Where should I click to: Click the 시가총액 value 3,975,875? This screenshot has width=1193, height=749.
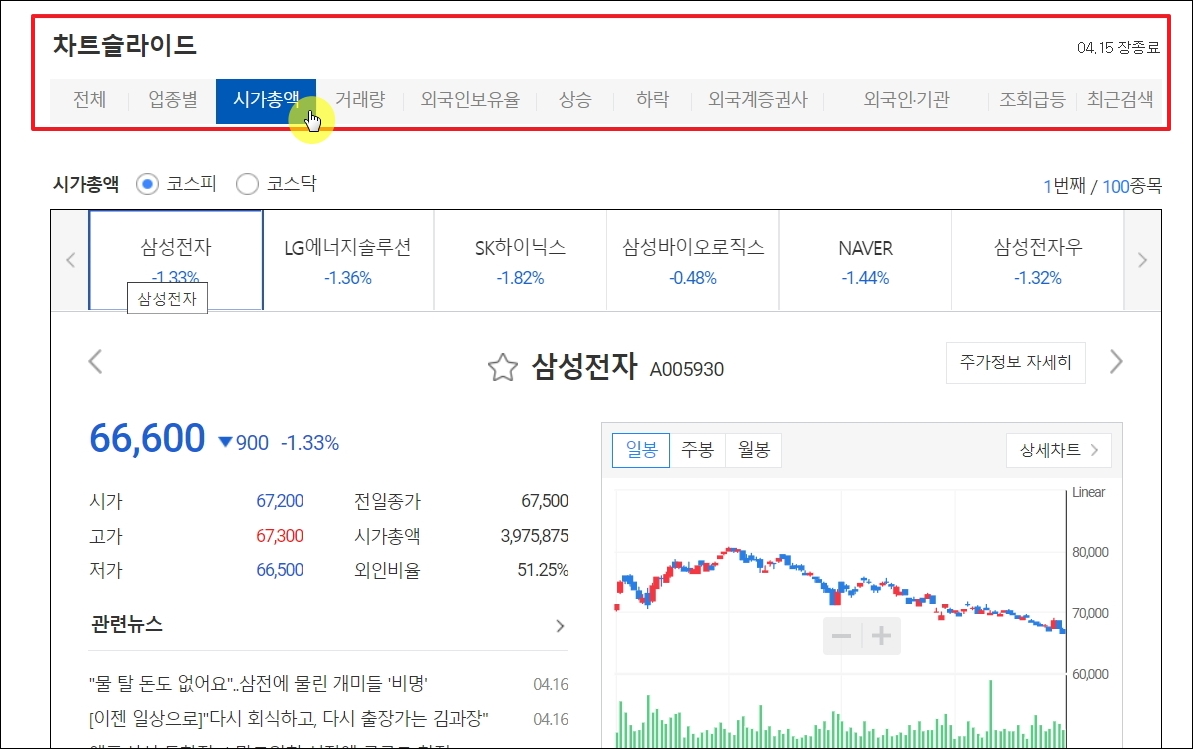tap(534, 536)
